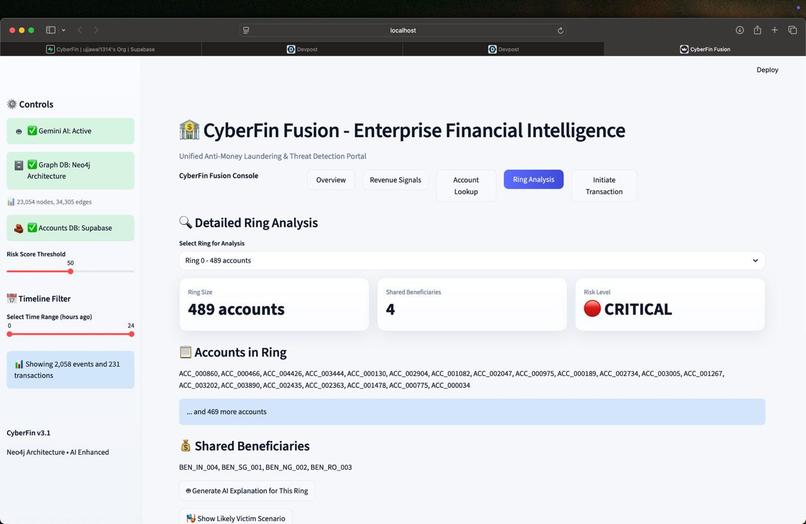
Task: Switch to the second Devpost tab
Action: click(x=503, y=49)
